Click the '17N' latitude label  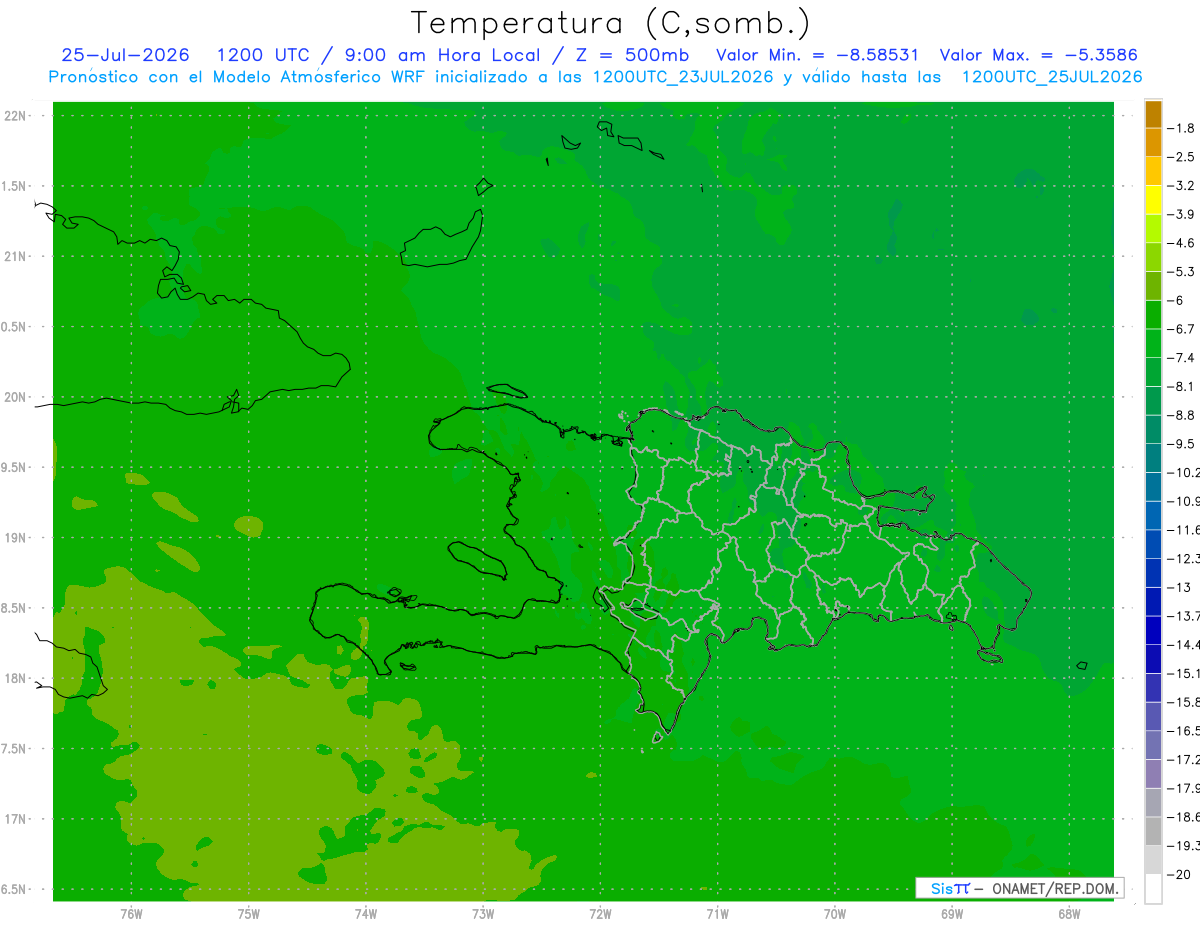[x=15, y=819]
